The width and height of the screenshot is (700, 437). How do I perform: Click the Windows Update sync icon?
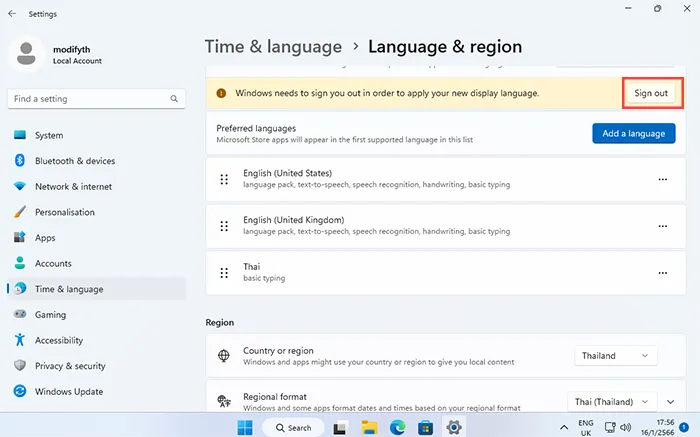(x=20, y=391)
